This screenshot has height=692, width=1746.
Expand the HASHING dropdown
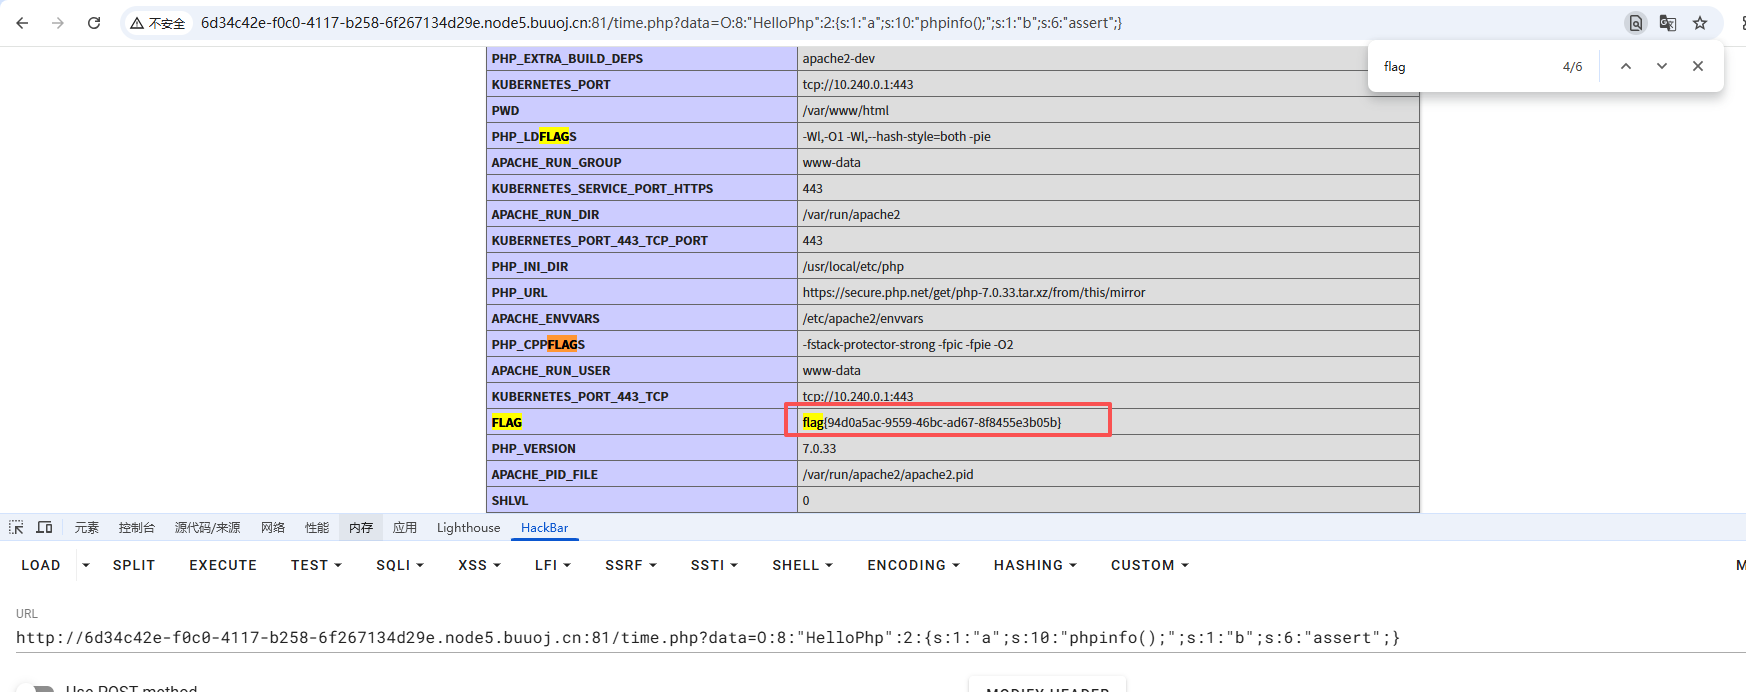tap(1035, 565)
